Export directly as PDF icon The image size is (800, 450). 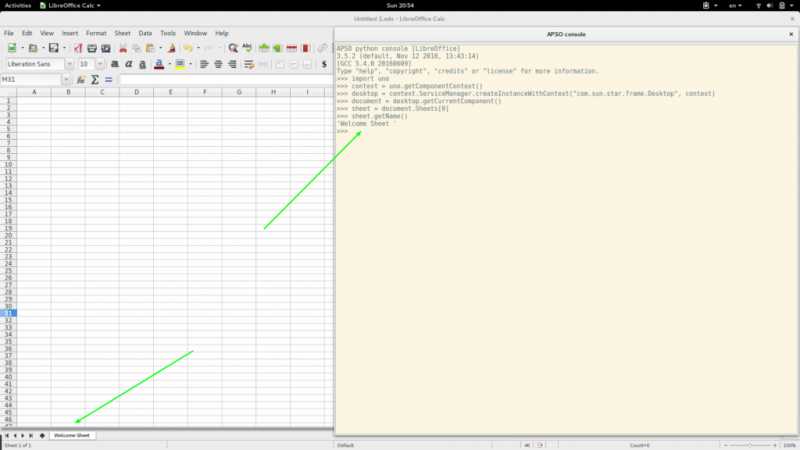pos(78,48)
